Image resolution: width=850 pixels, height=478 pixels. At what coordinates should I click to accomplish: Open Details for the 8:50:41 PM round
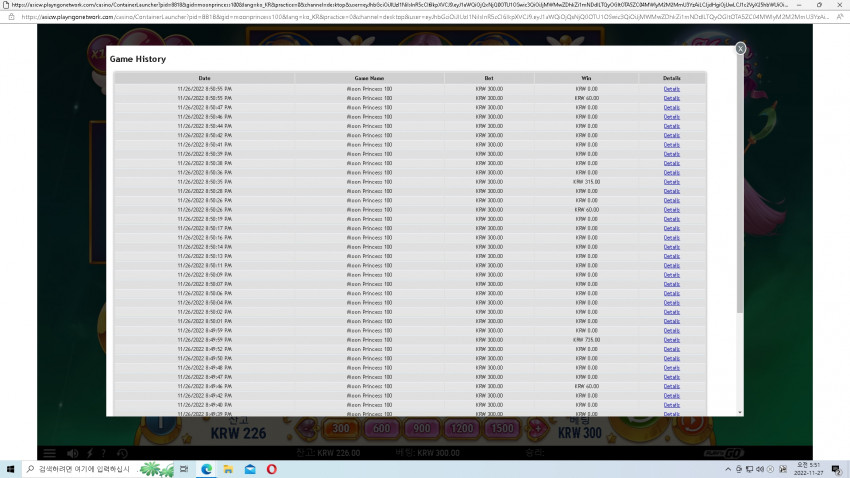pos(671,145)
